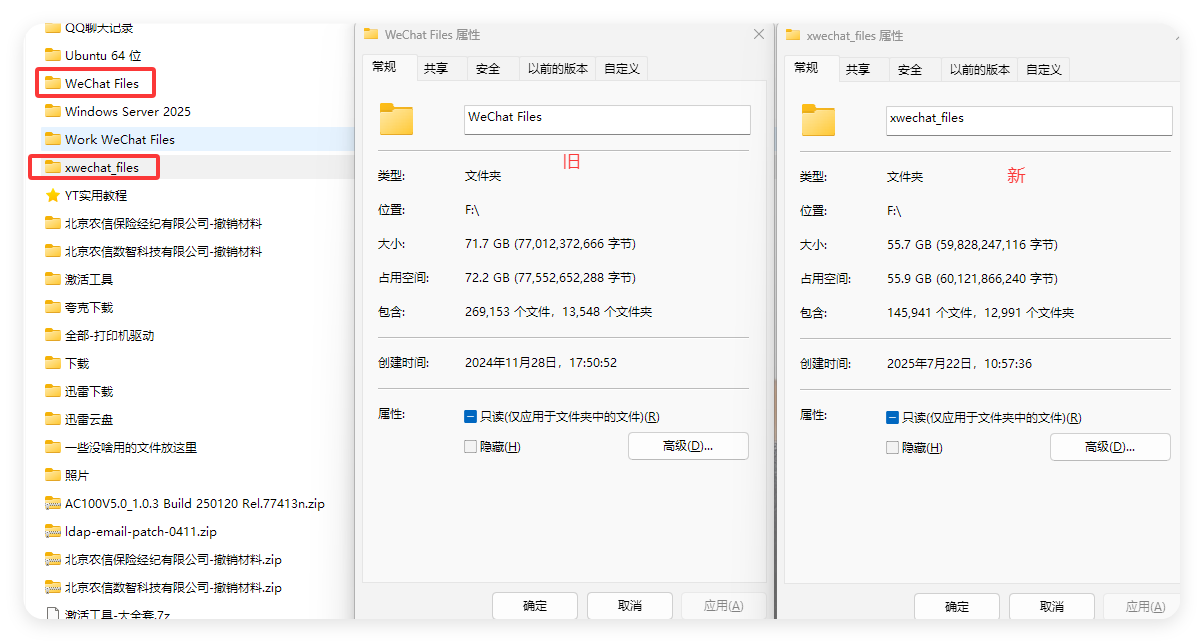This screenshot has height=642, width=1203.
Task: Open 以前的版本 tab in WeChat Files 属性
Action: [x=558, y=69]
